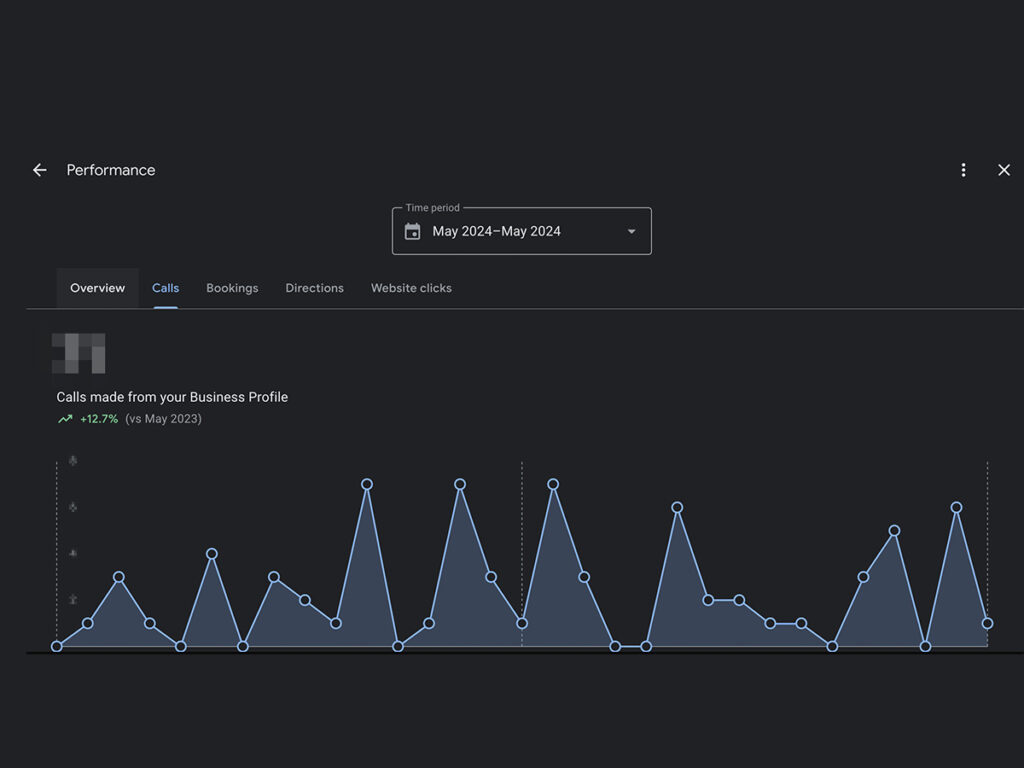
Task: Select the first data point at chart's left edge
Action: [57, 646]
